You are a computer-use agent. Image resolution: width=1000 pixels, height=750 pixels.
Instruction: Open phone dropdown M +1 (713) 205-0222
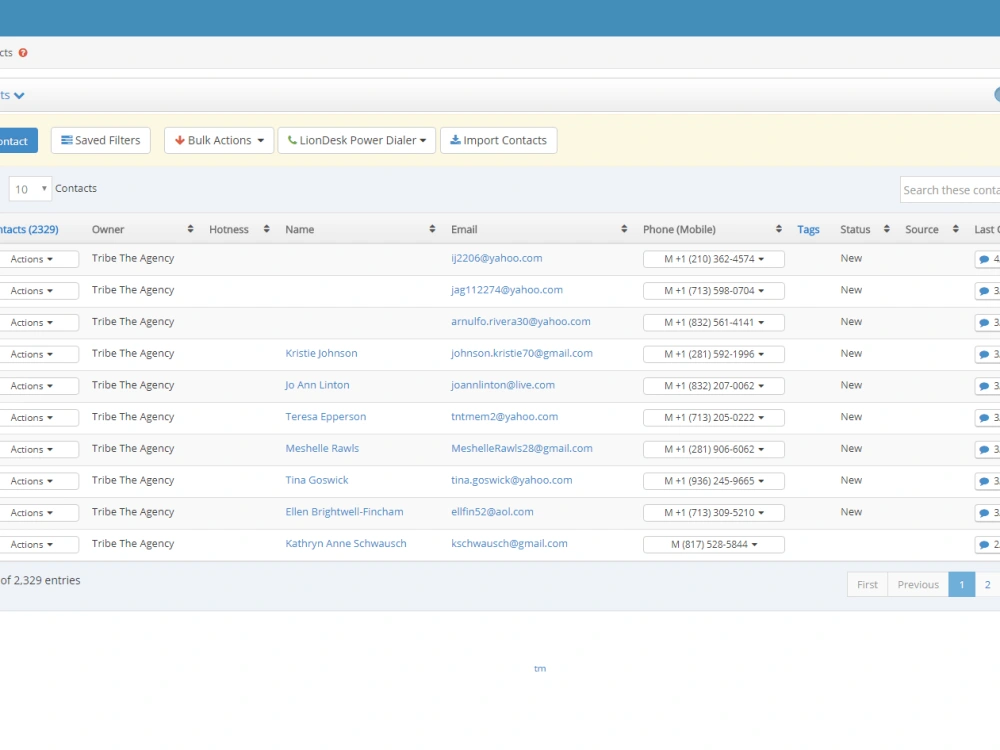coord(714,418)
